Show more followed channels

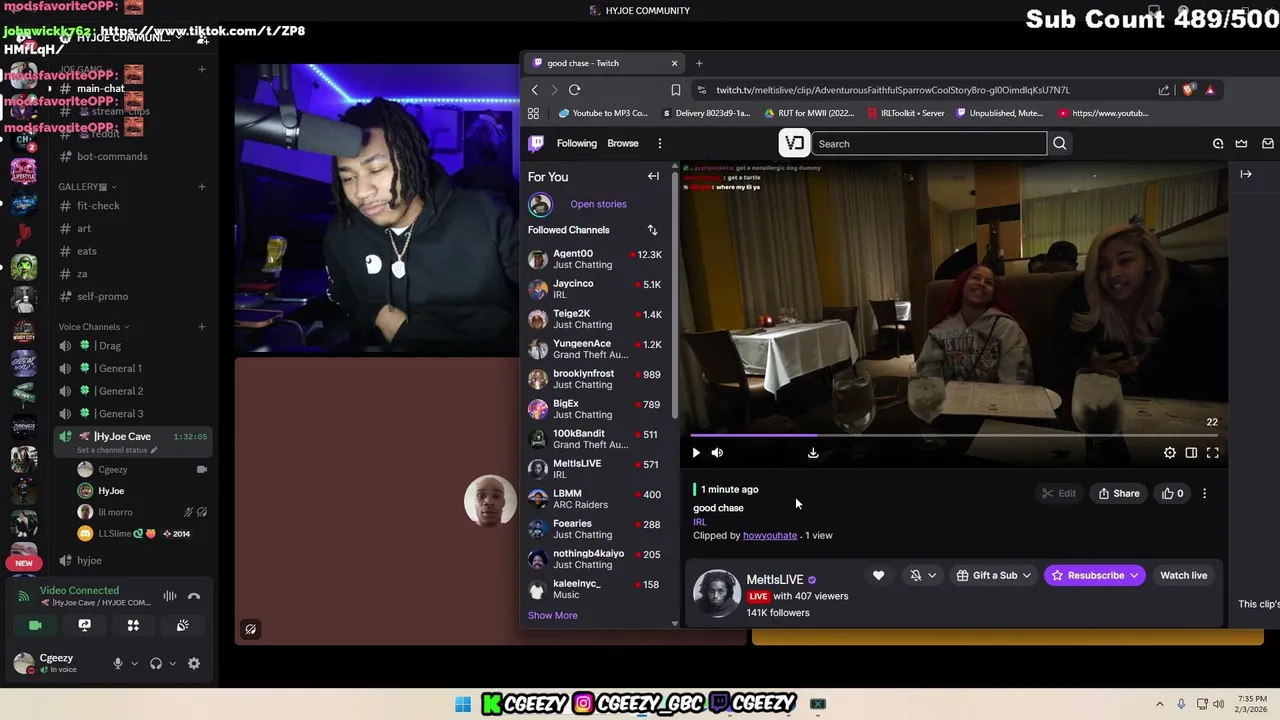tap(552, 615)
